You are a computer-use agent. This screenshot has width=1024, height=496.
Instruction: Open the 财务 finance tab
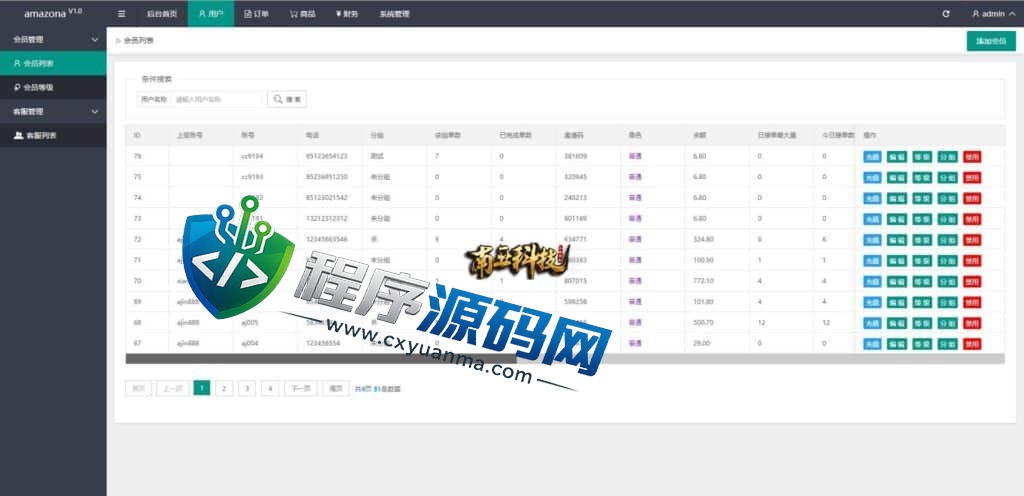(347, 14)
